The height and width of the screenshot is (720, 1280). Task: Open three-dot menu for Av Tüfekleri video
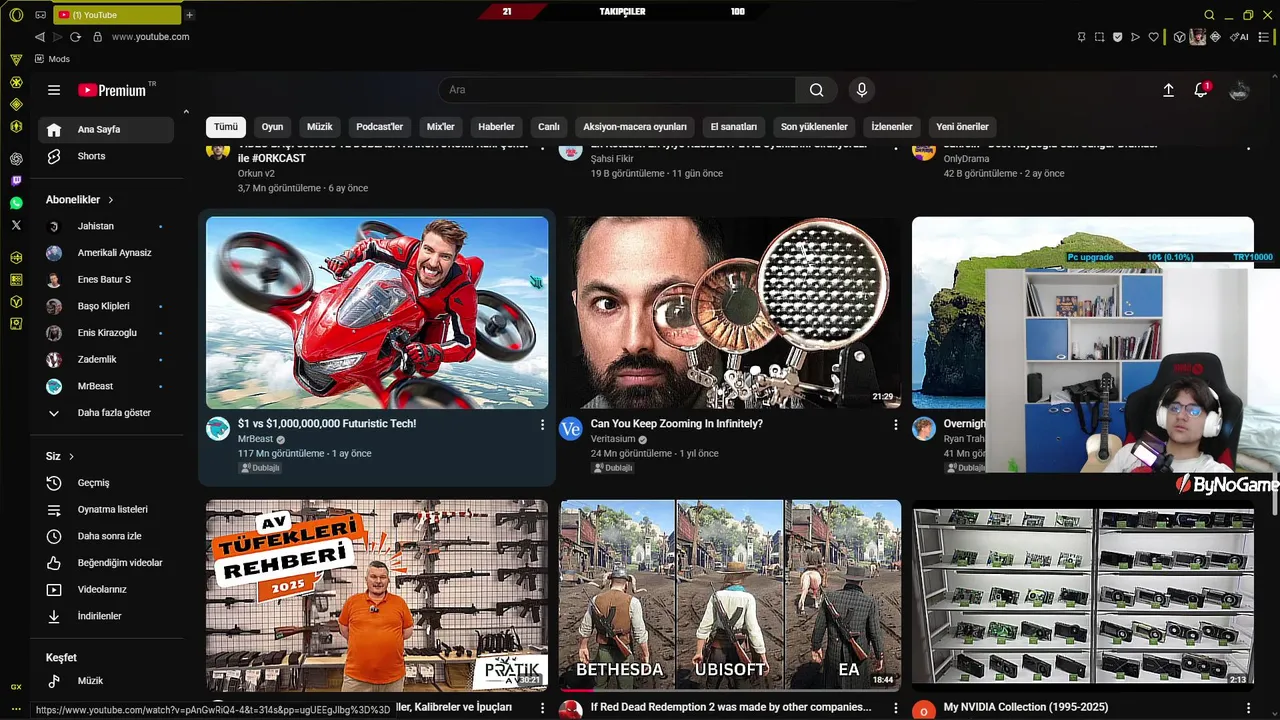tap(543, 708)
